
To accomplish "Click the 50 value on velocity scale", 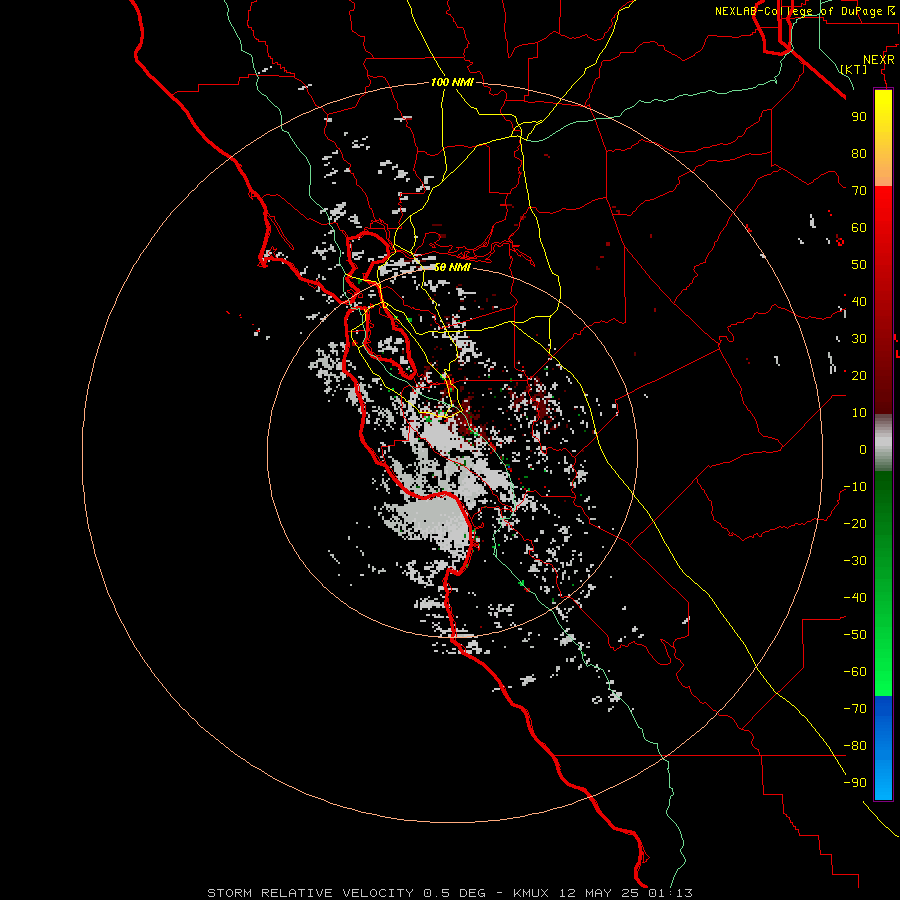I will click(859, 265).
